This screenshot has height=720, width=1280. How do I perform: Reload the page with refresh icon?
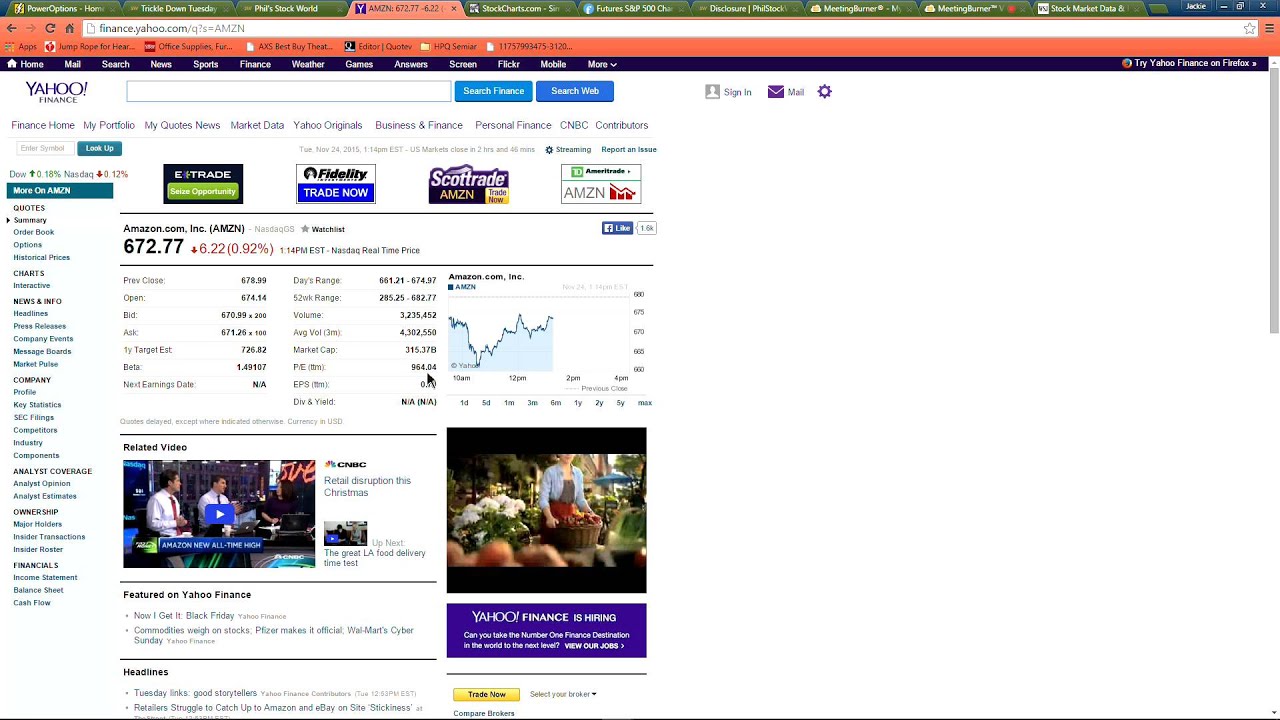50,28
